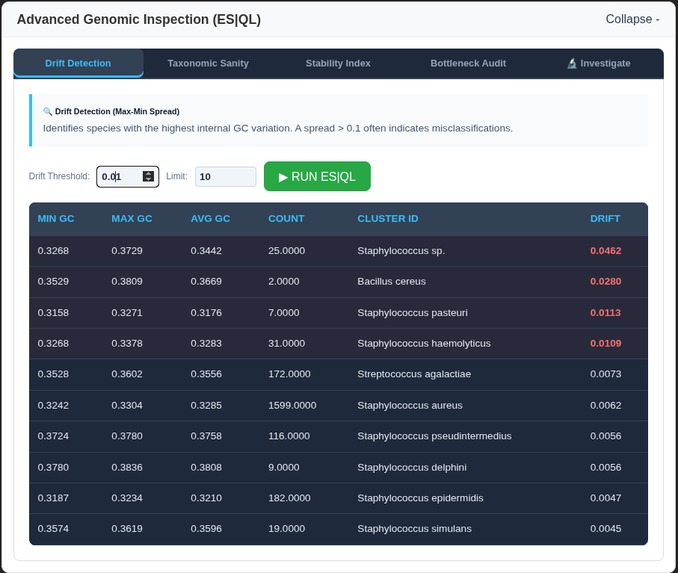Click the drift value 0.0109
This screenshot has width=678, height=573.
606,343
